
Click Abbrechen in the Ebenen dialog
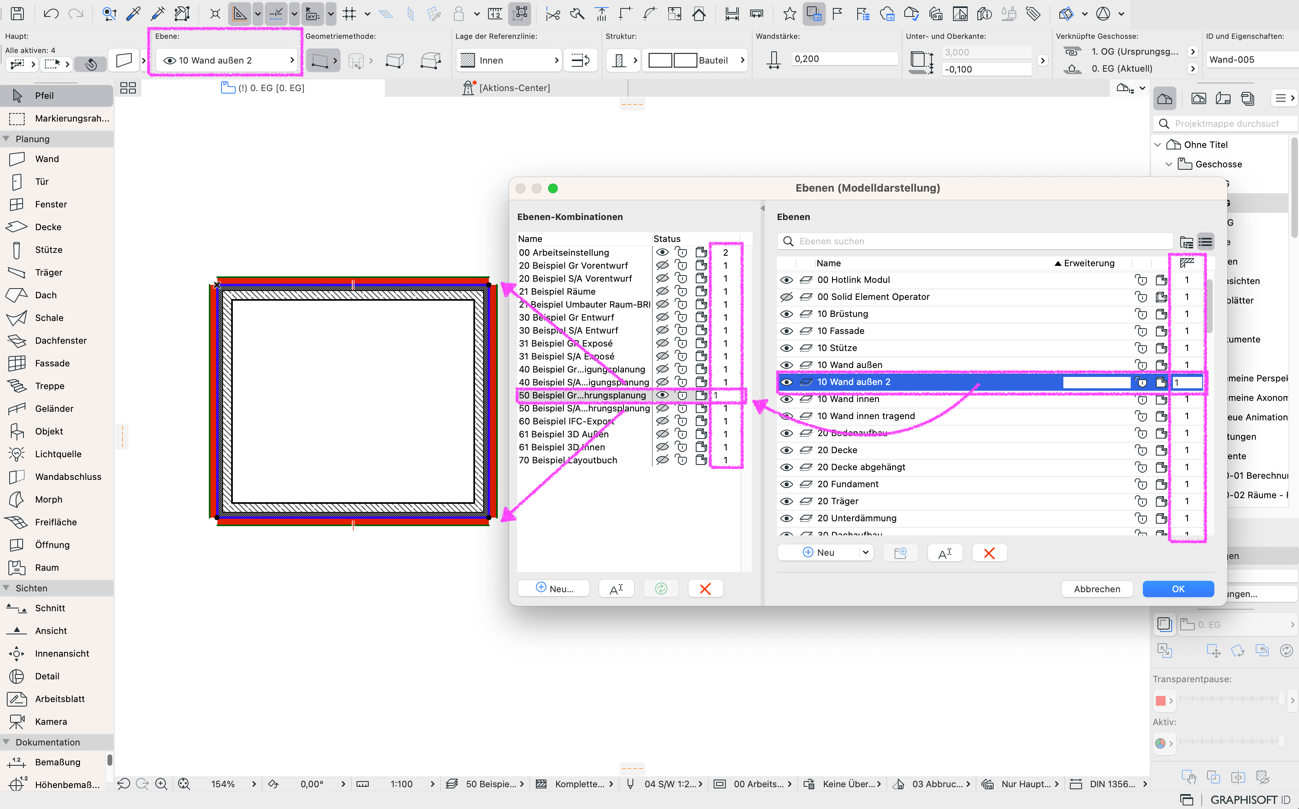tap(1097, 589)
